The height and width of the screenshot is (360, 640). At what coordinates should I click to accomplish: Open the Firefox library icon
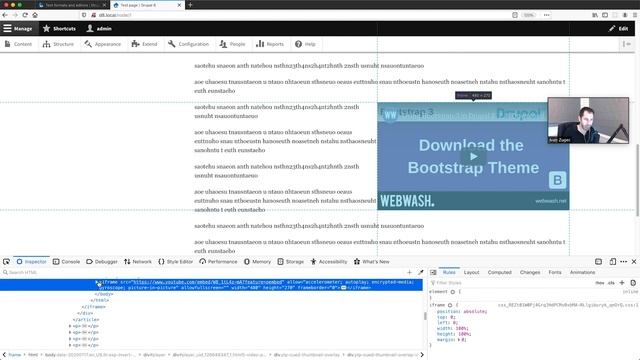pos(595,15)
